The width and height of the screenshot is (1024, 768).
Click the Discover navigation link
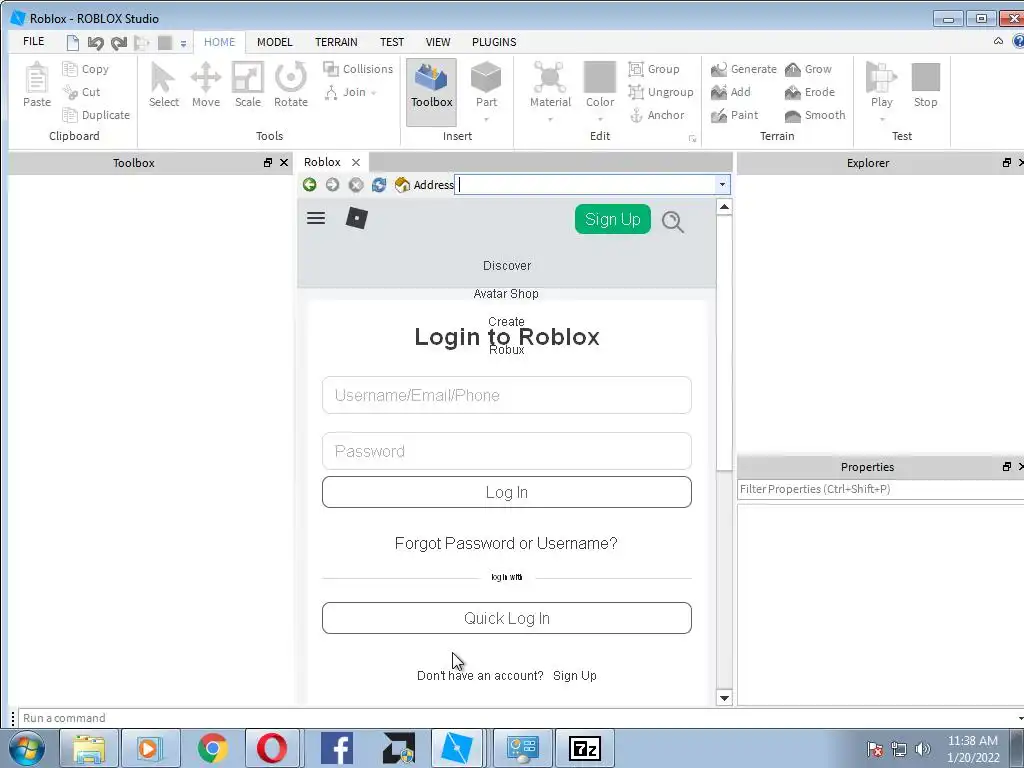(x=507, y=266)
